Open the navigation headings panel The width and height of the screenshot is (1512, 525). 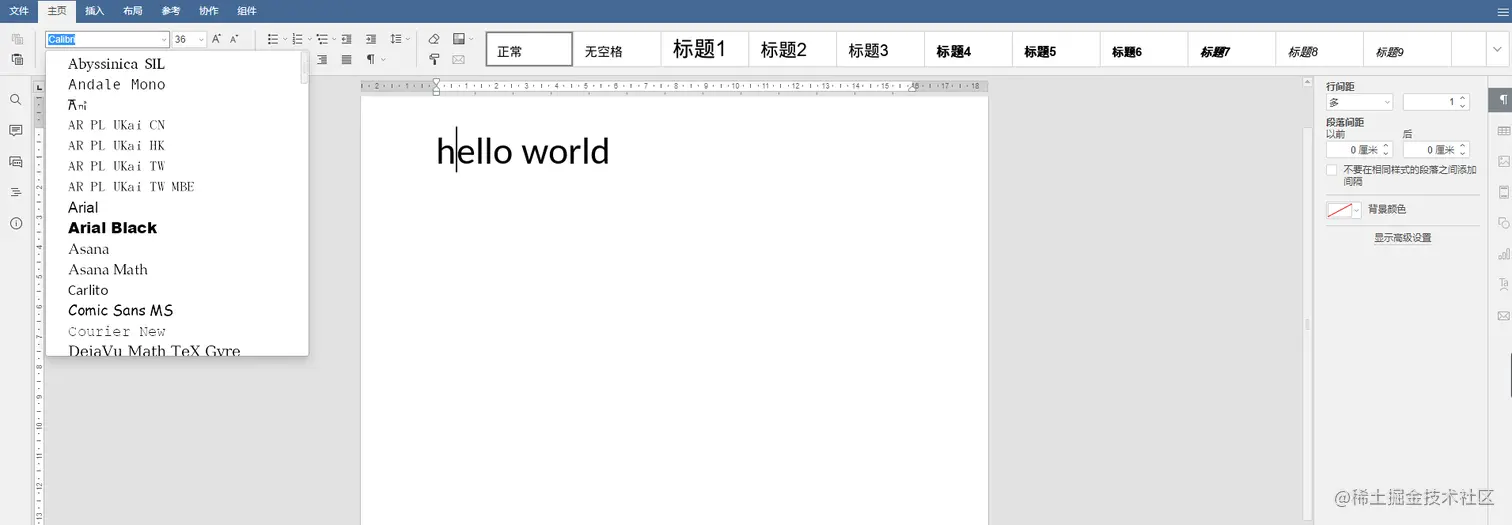[x=16, y=192]
